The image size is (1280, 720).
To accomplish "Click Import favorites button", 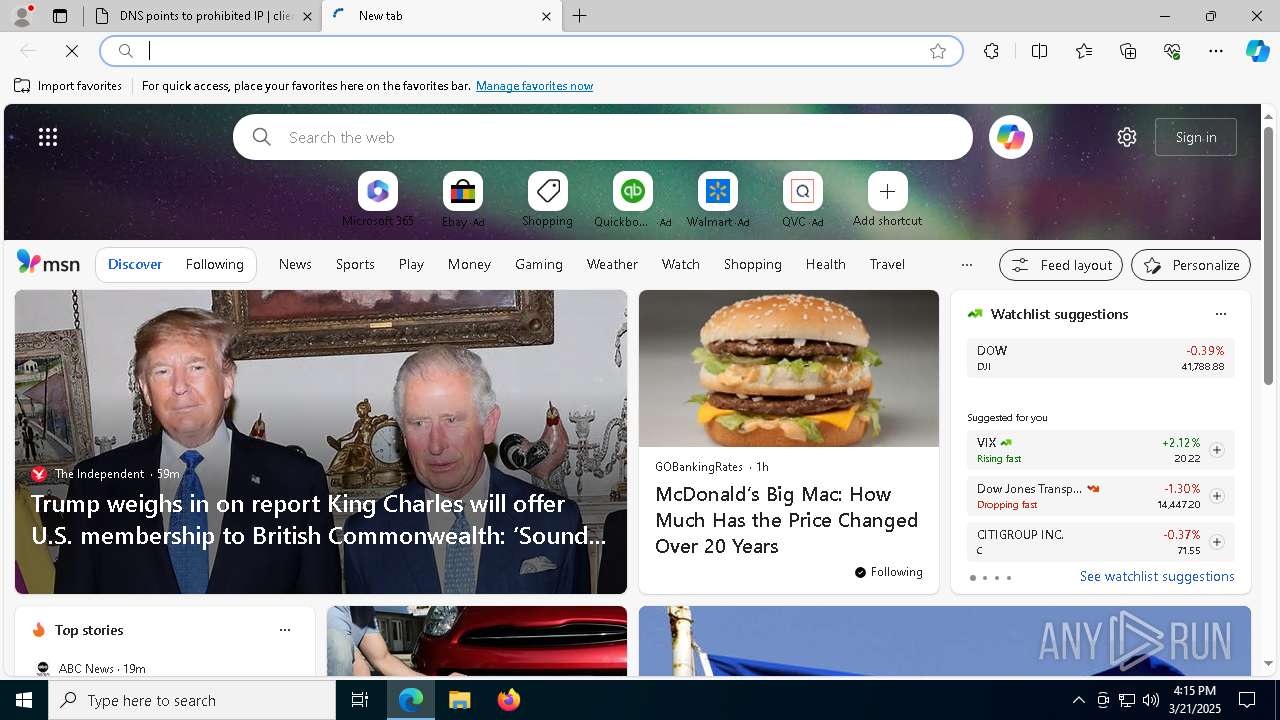I will point(68,86).
